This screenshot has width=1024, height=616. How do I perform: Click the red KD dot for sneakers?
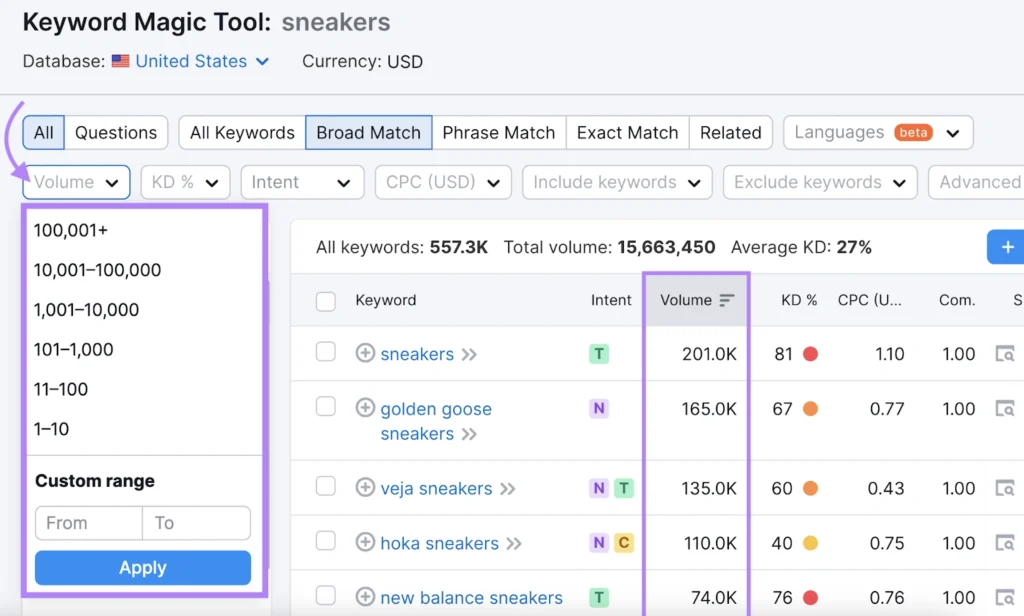[x=810, y=354]
